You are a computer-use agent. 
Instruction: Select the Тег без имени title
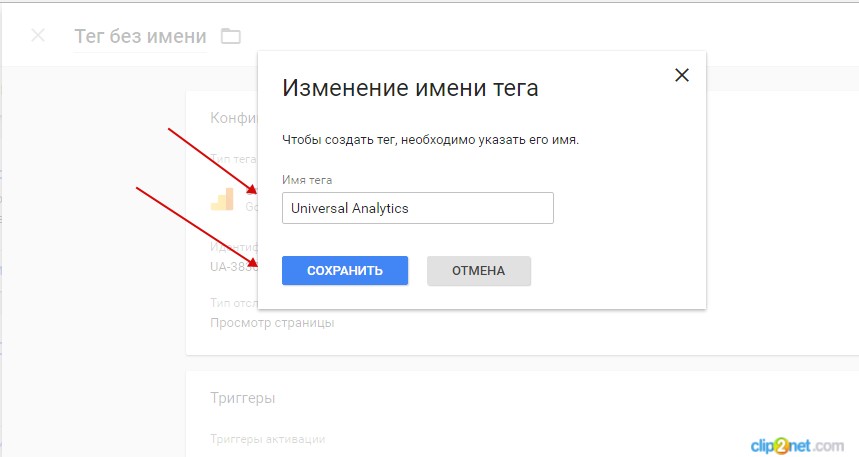coord(140,37)
